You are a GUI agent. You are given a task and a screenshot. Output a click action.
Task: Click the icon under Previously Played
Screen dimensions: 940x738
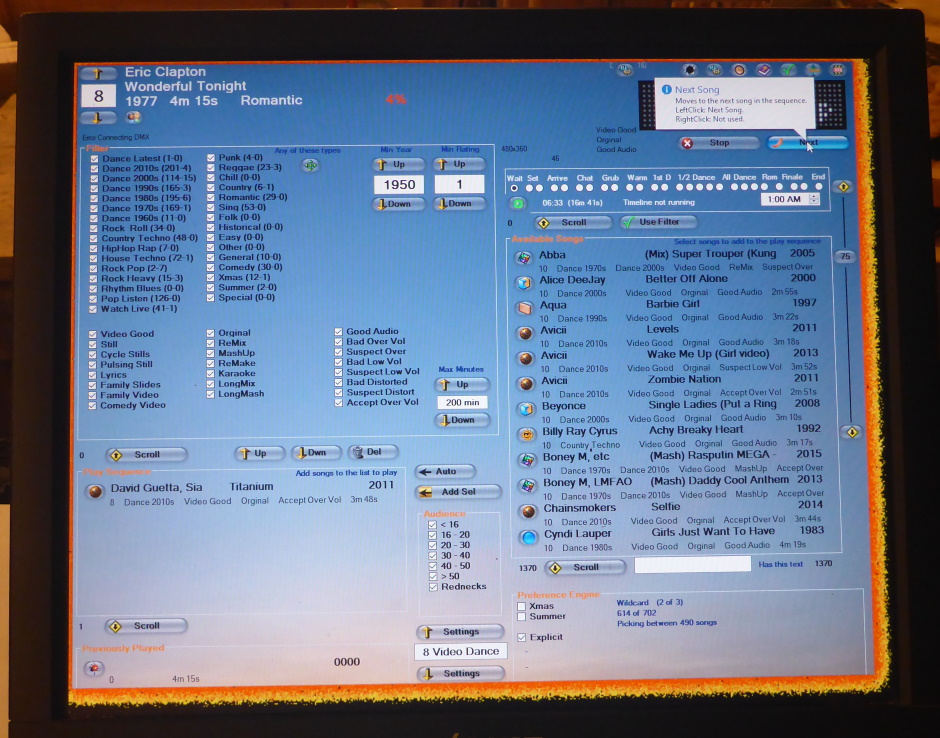94,668
